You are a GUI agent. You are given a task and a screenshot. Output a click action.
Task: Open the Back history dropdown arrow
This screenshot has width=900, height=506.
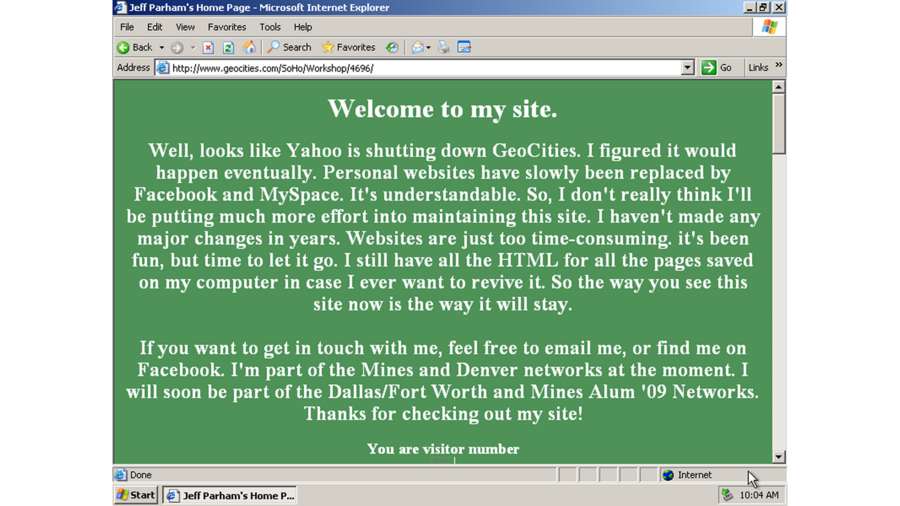[161, 48]
